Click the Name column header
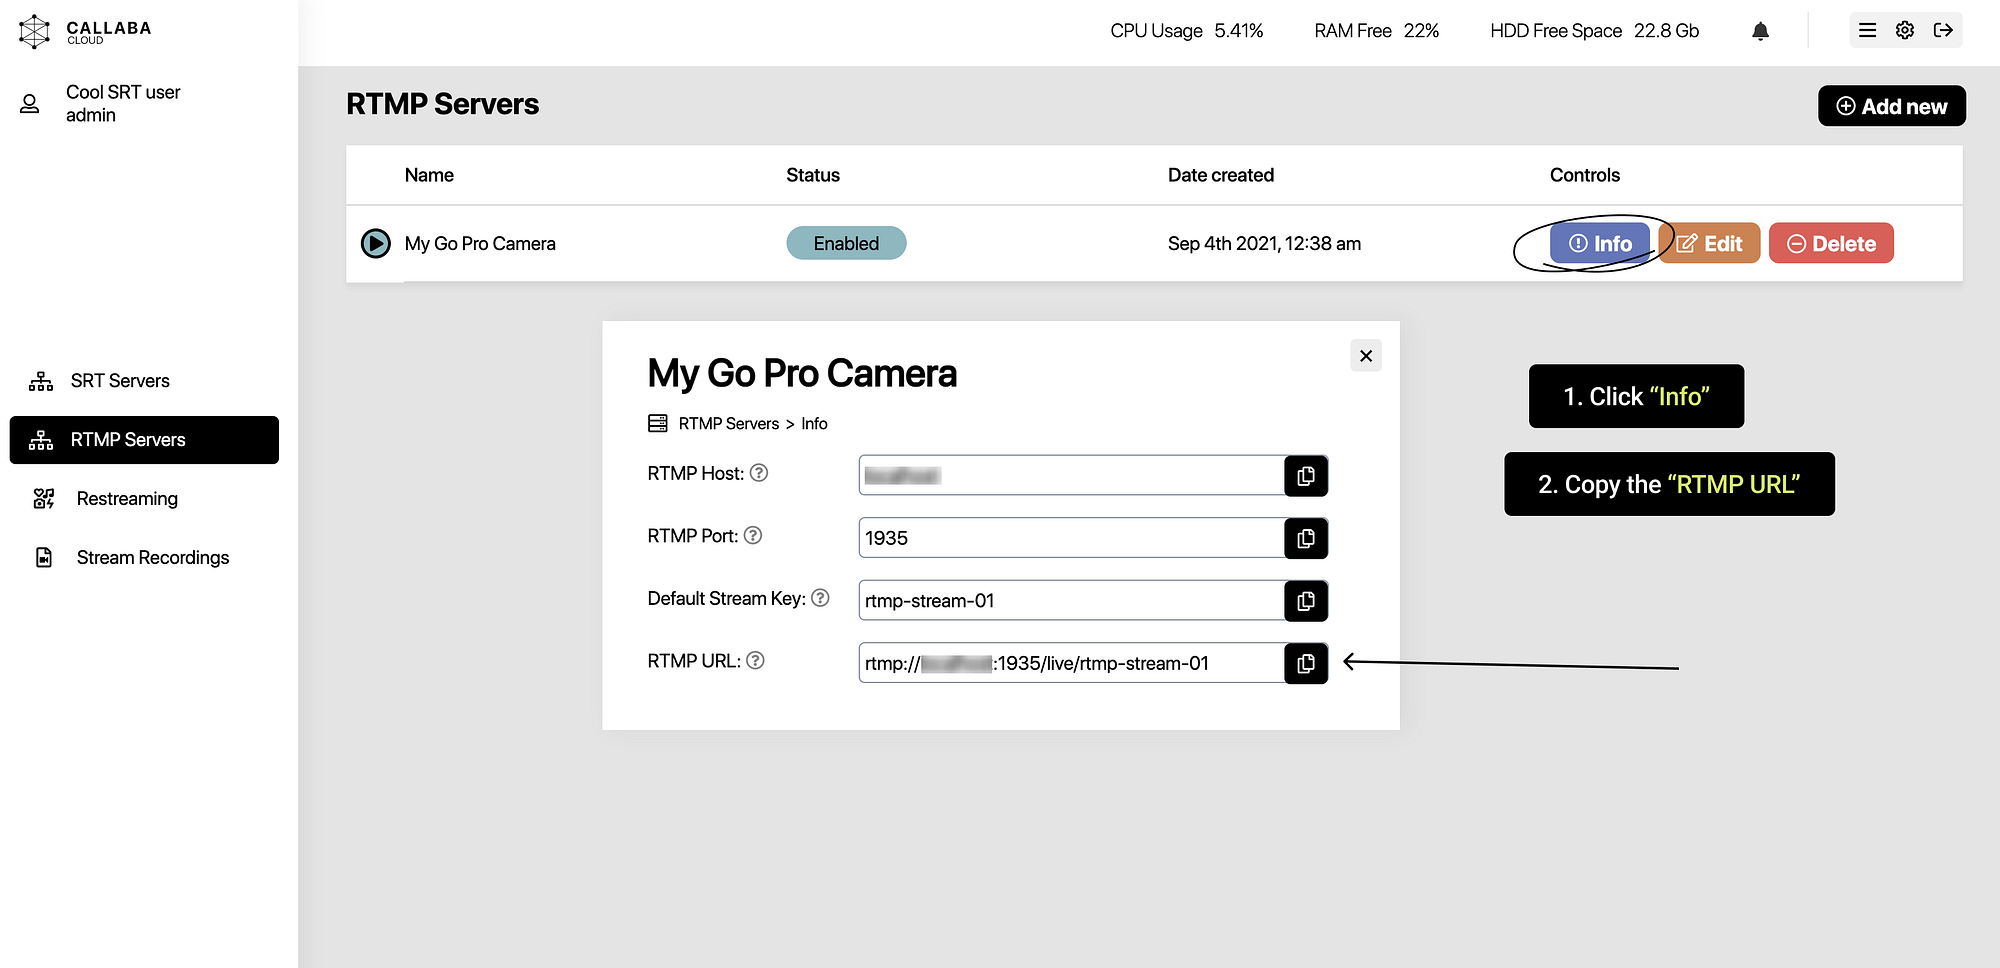Screen dimensions: 2000x968 pyautogui.click(x=429, y=175)
